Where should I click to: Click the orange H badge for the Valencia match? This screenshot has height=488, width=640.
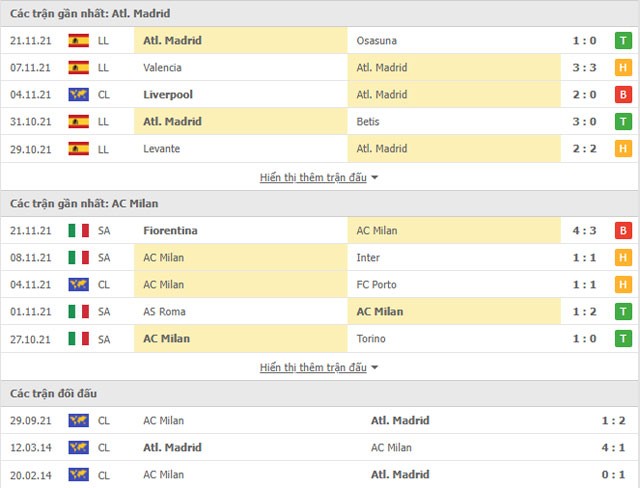(x=623, y=67)
